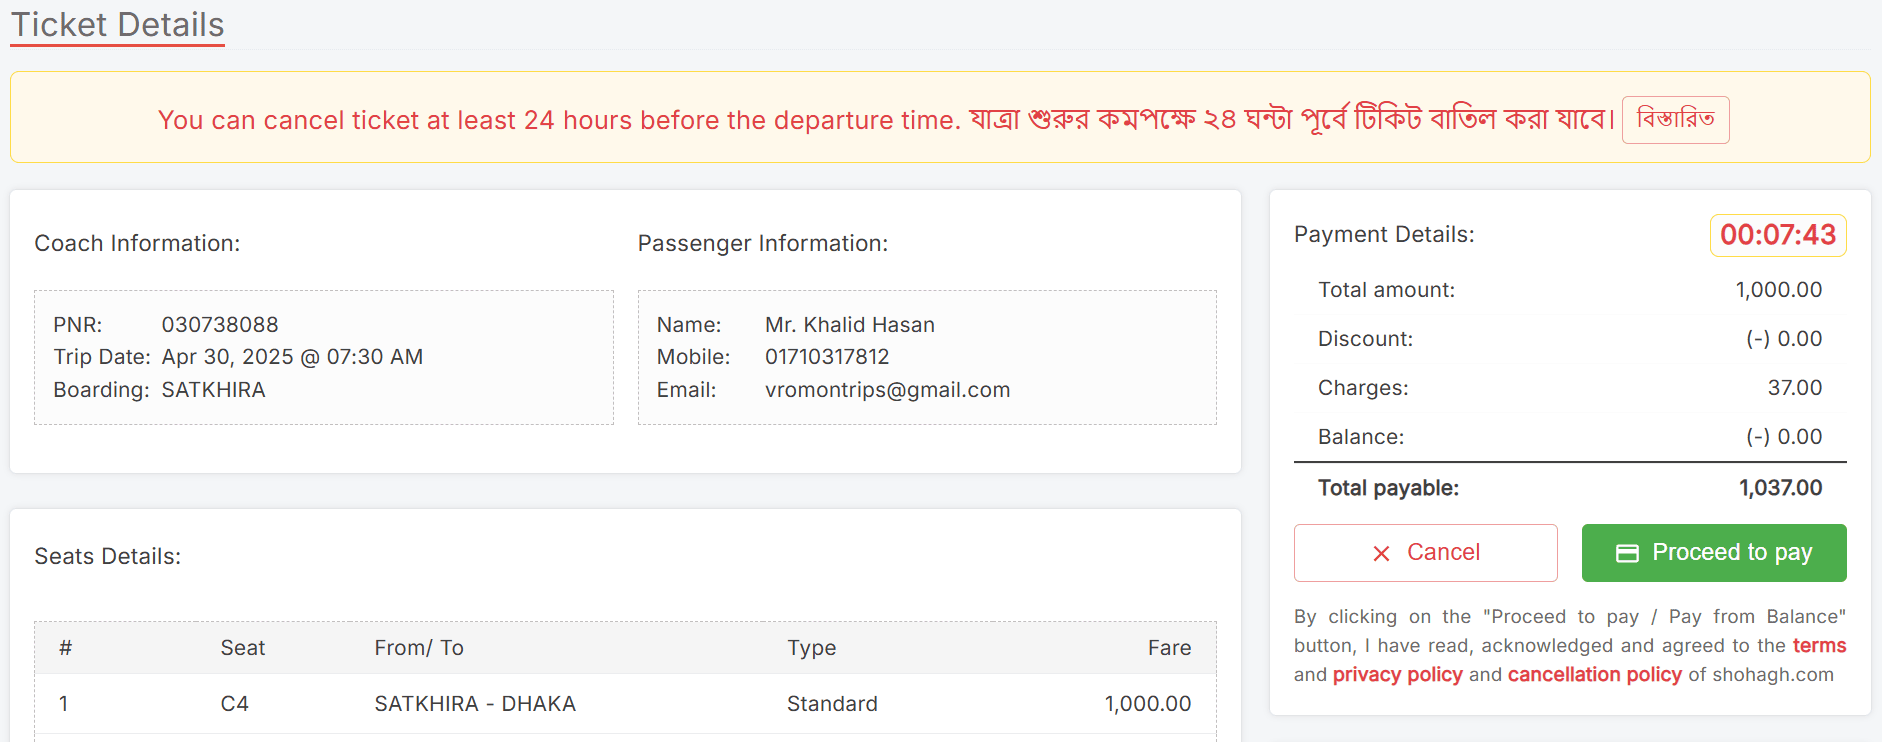Click the Type column header

(x=811, y=648)
